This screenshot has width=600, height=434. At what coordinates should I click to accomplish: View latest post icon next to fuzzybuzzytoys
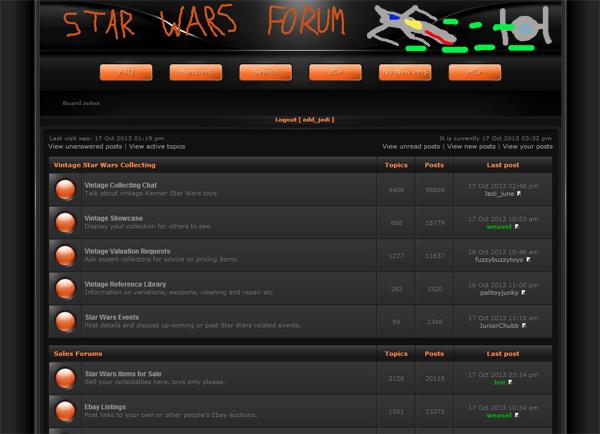(x=528, y=259)
